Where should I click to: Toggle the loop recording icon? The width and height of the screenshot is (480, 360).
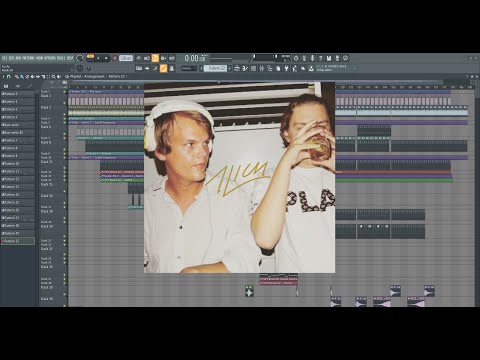pyautogui.click(x=172, y=58)
